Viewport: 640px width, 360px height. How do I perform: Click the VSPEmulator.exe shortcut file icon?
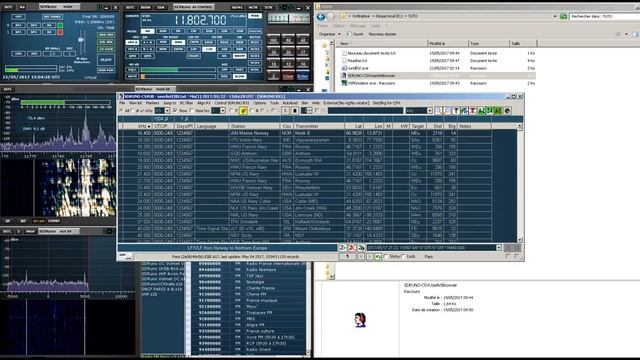pos(344,83)
